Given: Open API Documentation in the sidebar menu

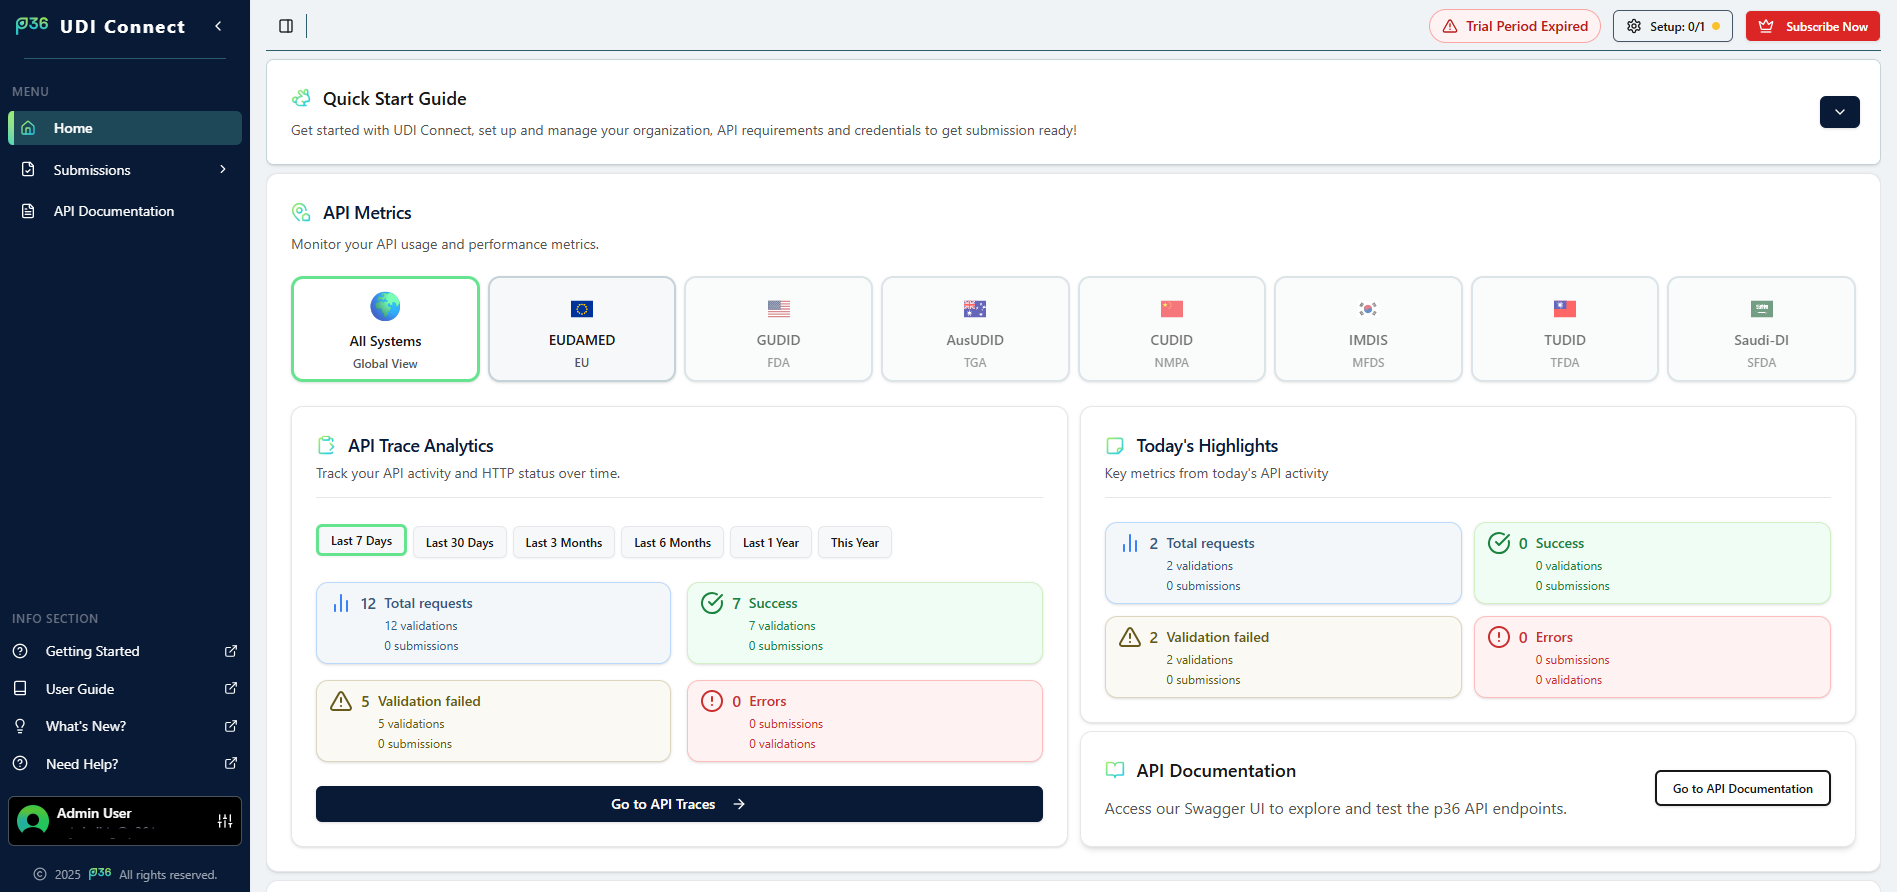Looking at the screenshot, I should tap(125, 211).
